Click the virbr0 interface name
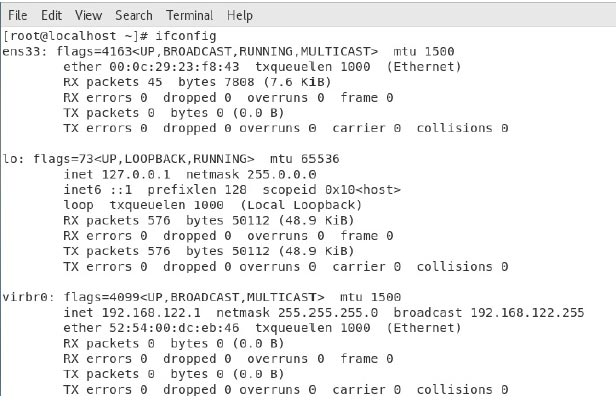This screenshot has height=404, width=616. [26, 297]
